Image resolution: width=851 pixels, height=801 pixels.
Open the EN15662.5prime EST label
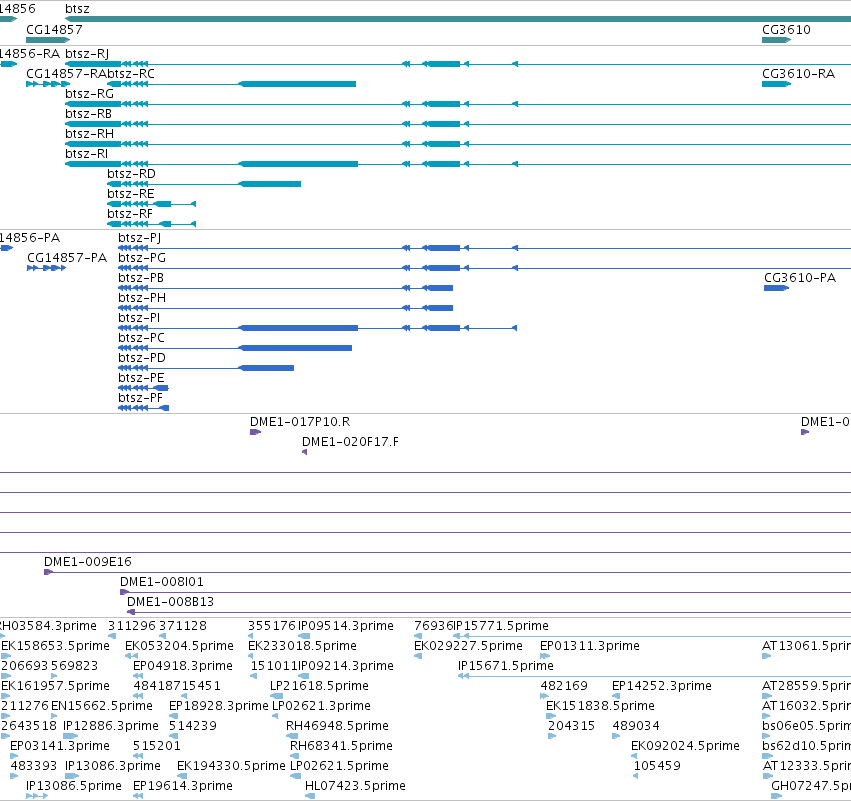tap(101, 706)
